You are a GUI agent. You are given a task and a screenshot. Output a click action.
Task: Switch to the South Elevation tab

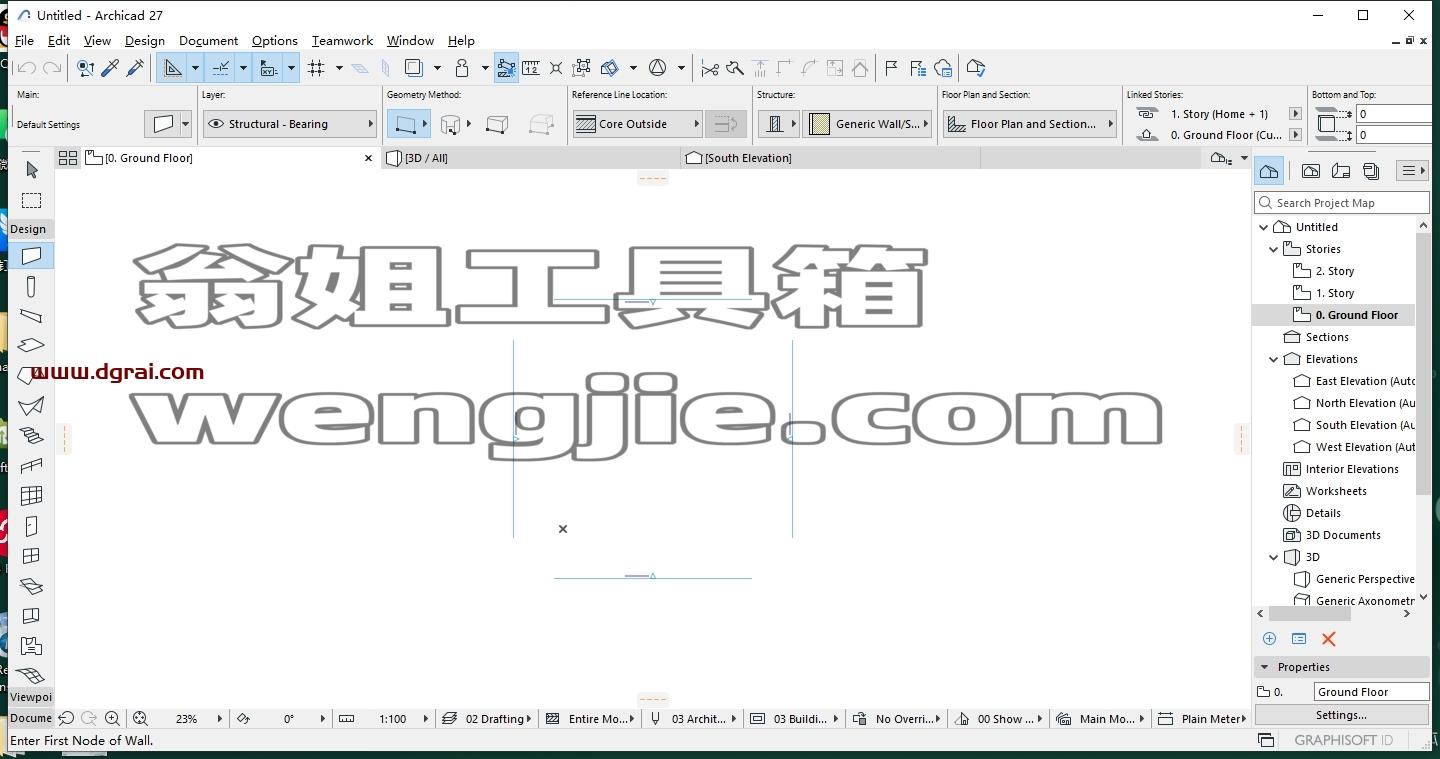point(830,158)
